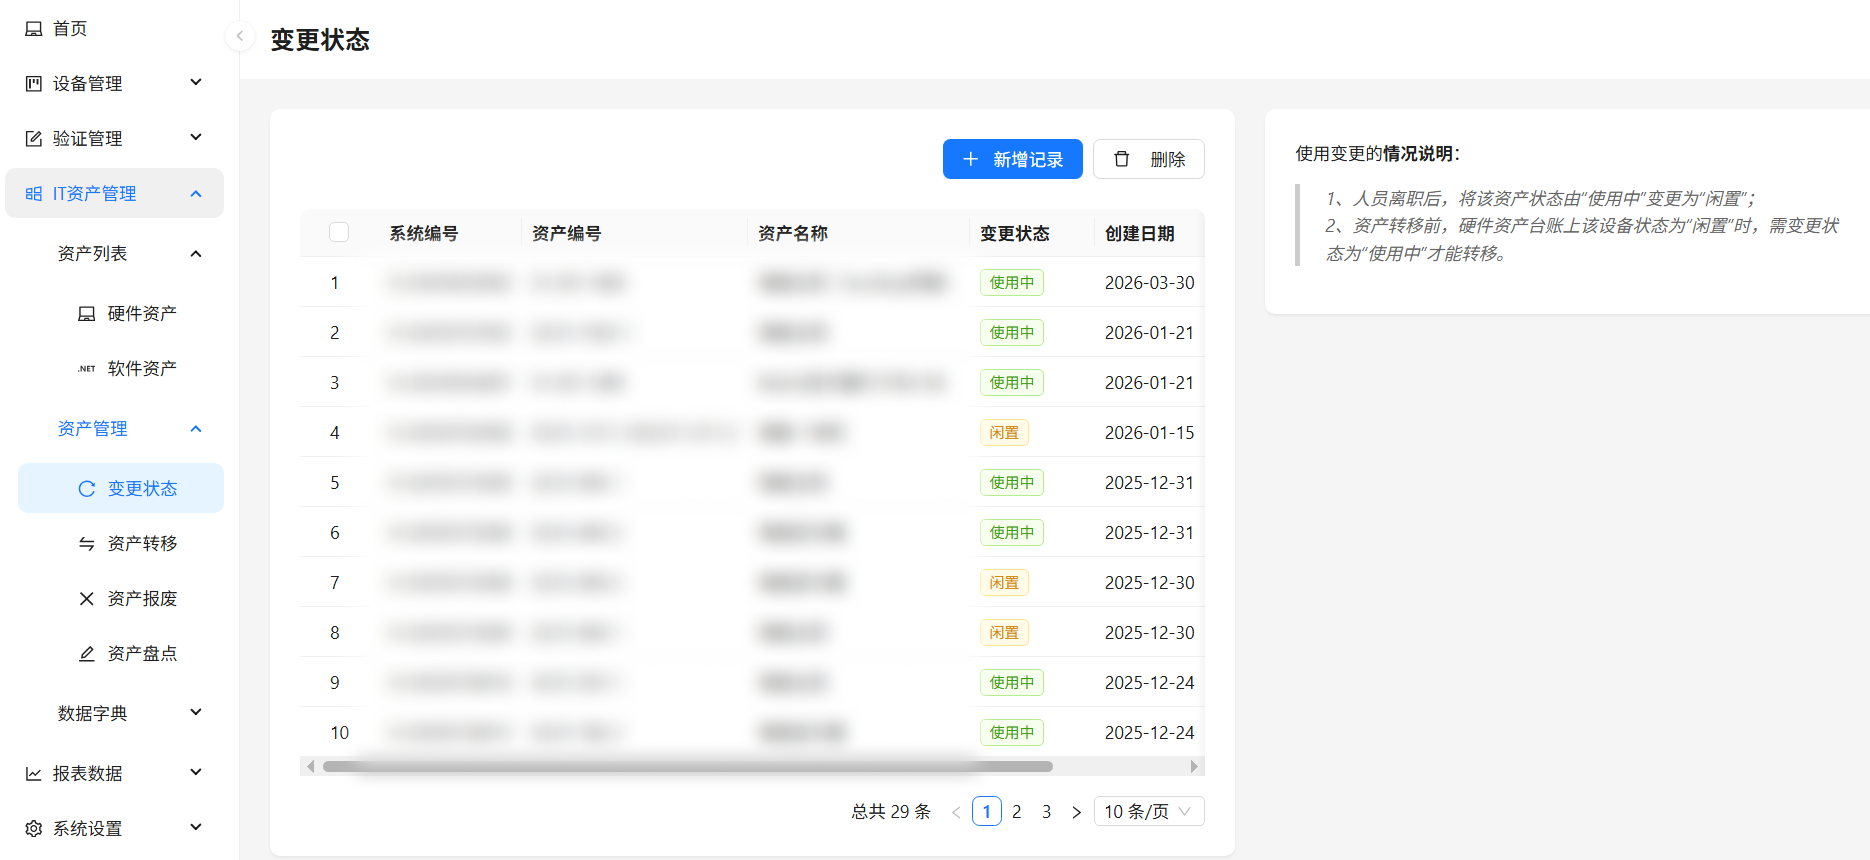The height and width of the screenshot is (860, 1870).
Task: Click the home monitor icon in sidebar
Action: point(34,29)
